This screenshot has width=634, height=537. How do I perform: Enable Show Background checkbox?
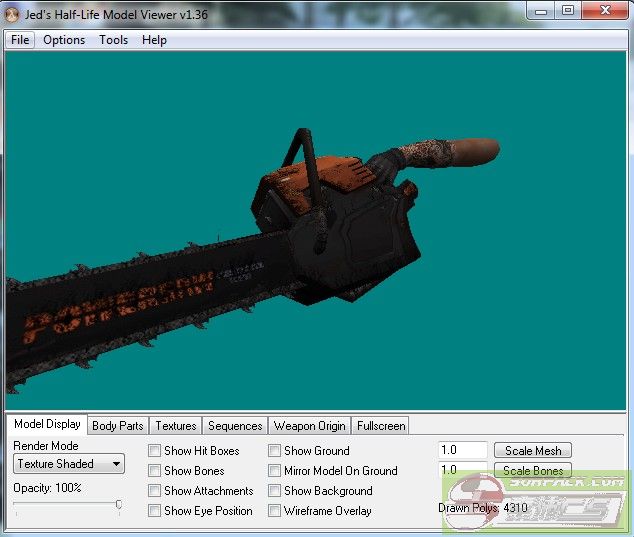[x=274, y=490]
